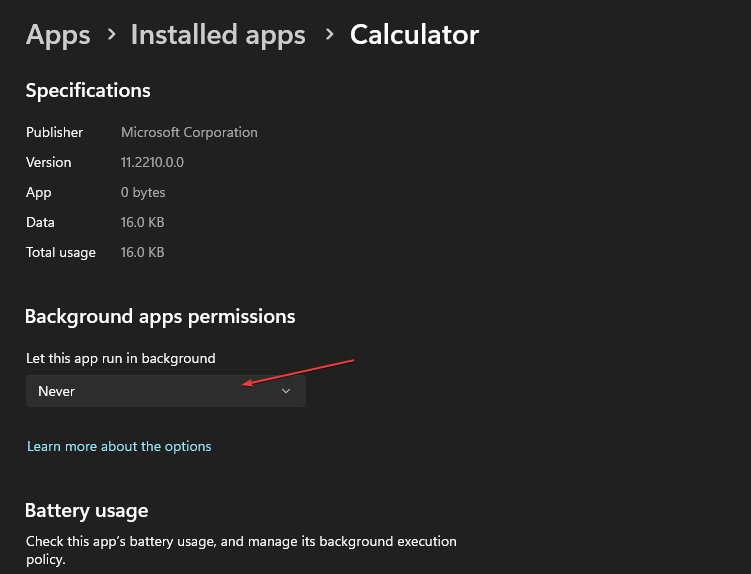Select the version number 11.2210.0.0
This screenshot has width=751, height=574.
click(x=152, y=162)
